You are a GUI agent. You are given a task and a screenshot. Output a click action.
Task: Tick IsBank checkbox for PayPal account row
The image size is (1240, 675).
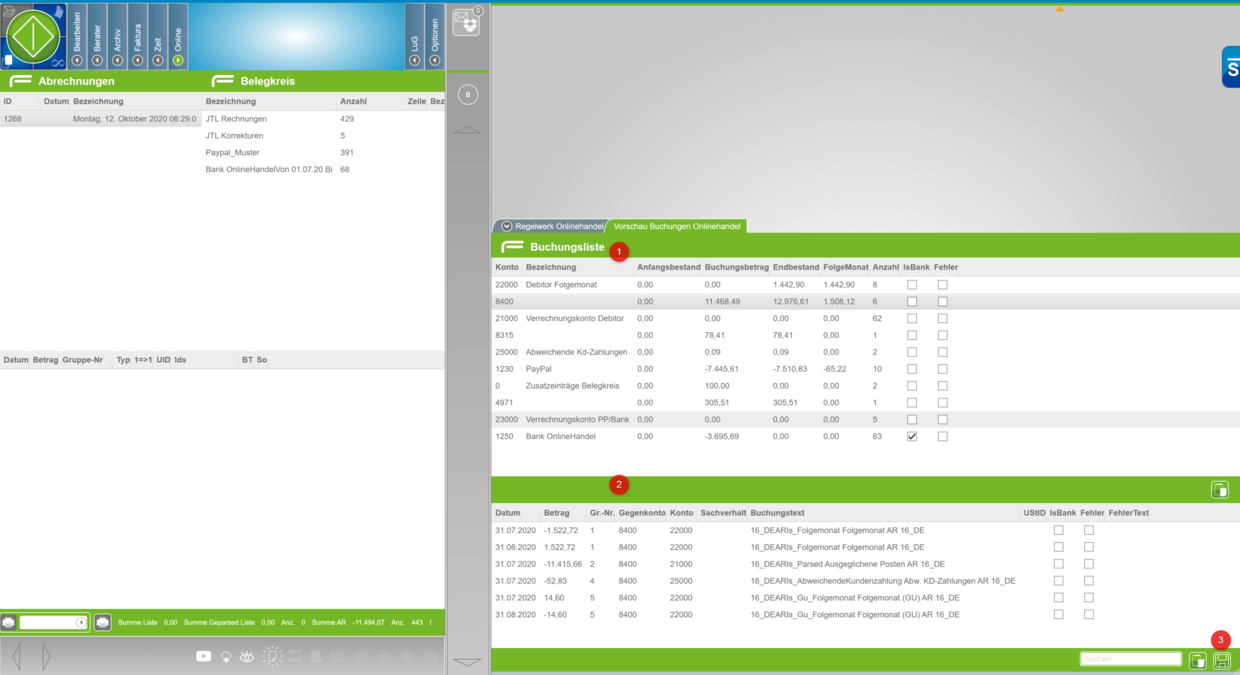(912, 369)
